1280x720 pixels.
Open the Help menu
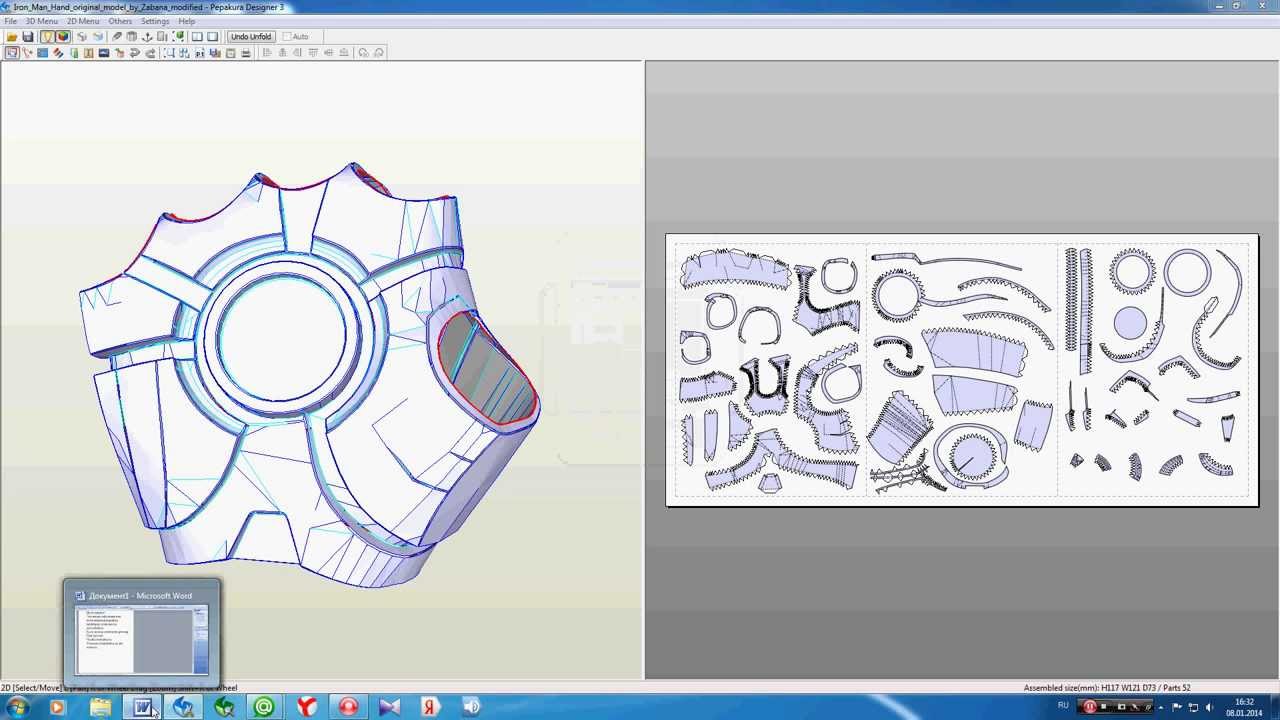click(187, 21)
